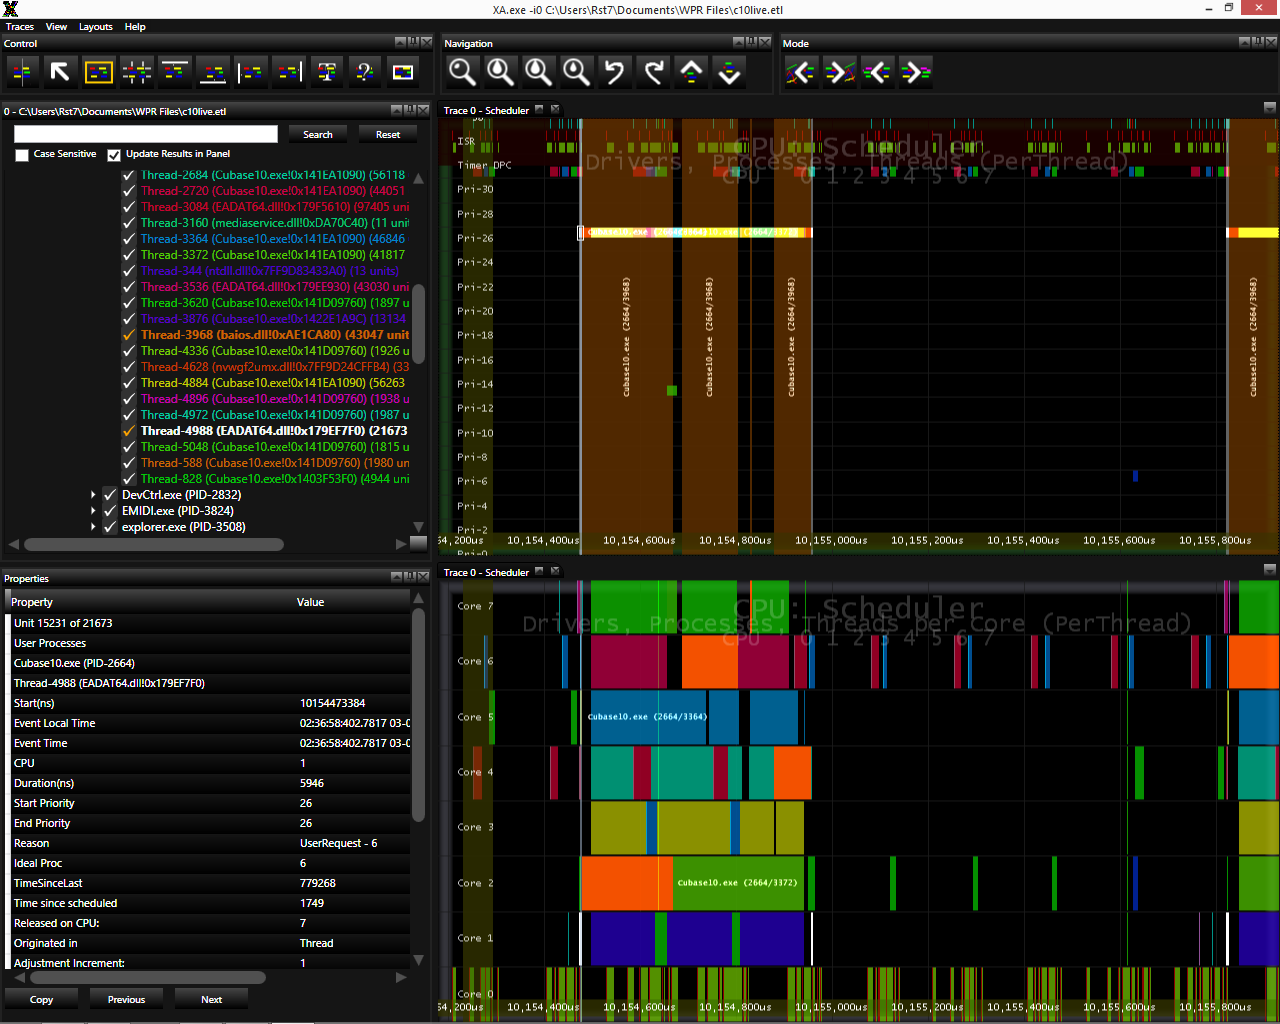The image size is (1280, 1024).
Task: Click the Search button
Action: point(318,134)
